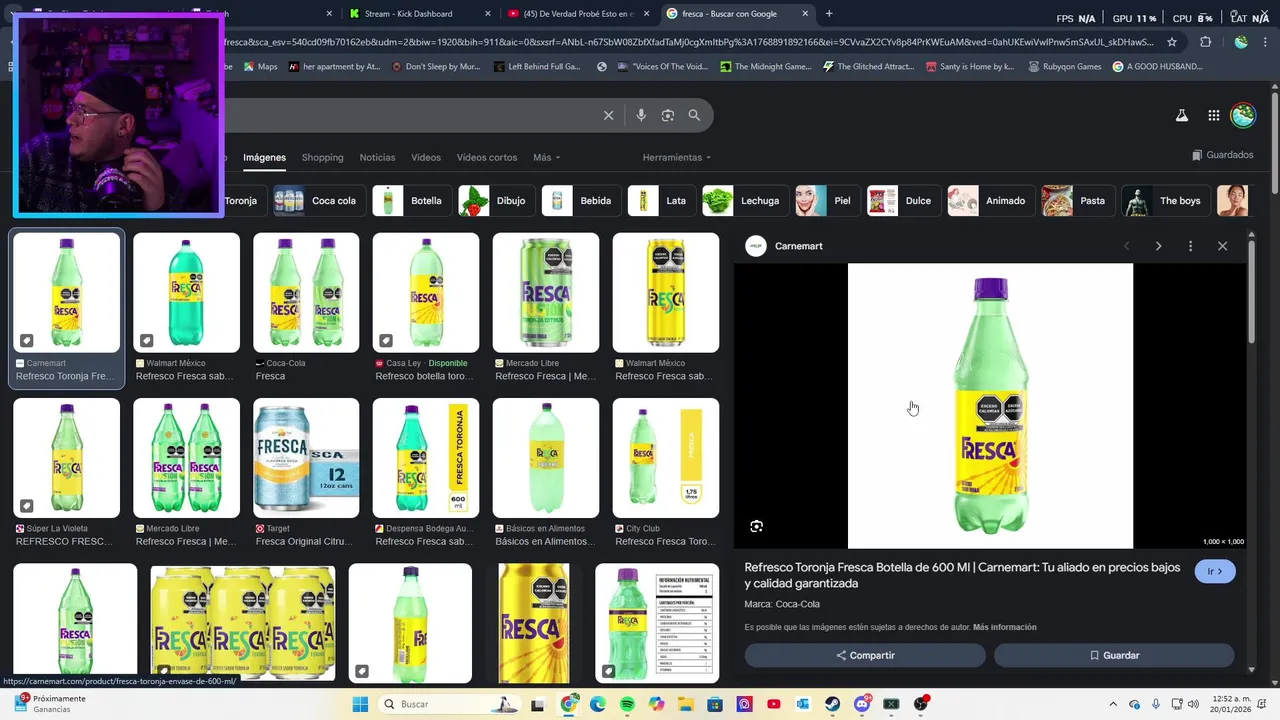
Task: Open the Google Search Labs flask icon
Action: tap(1181, 115)
